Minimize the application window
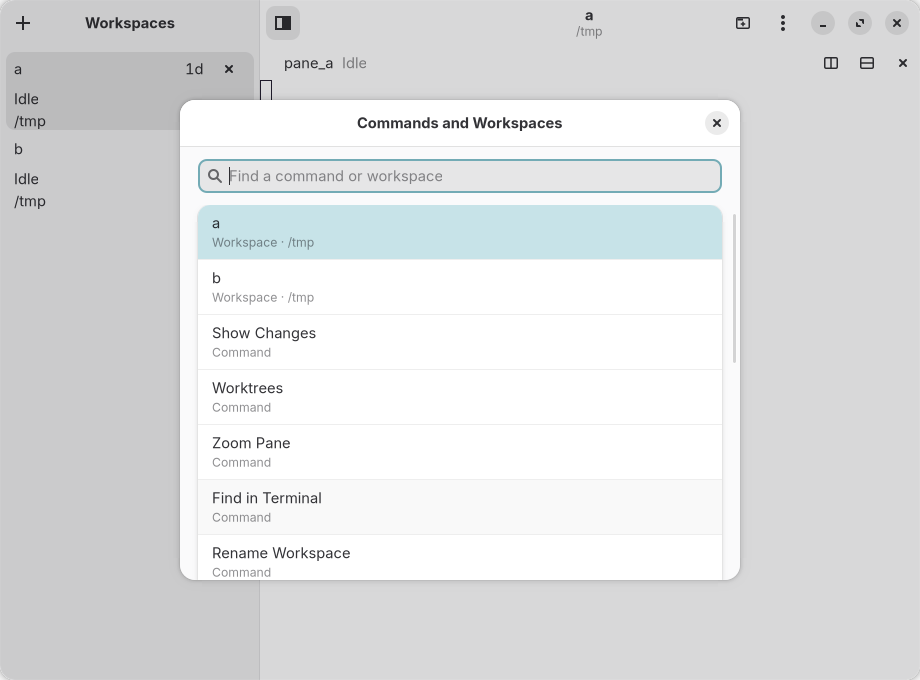 click(823, 23)
